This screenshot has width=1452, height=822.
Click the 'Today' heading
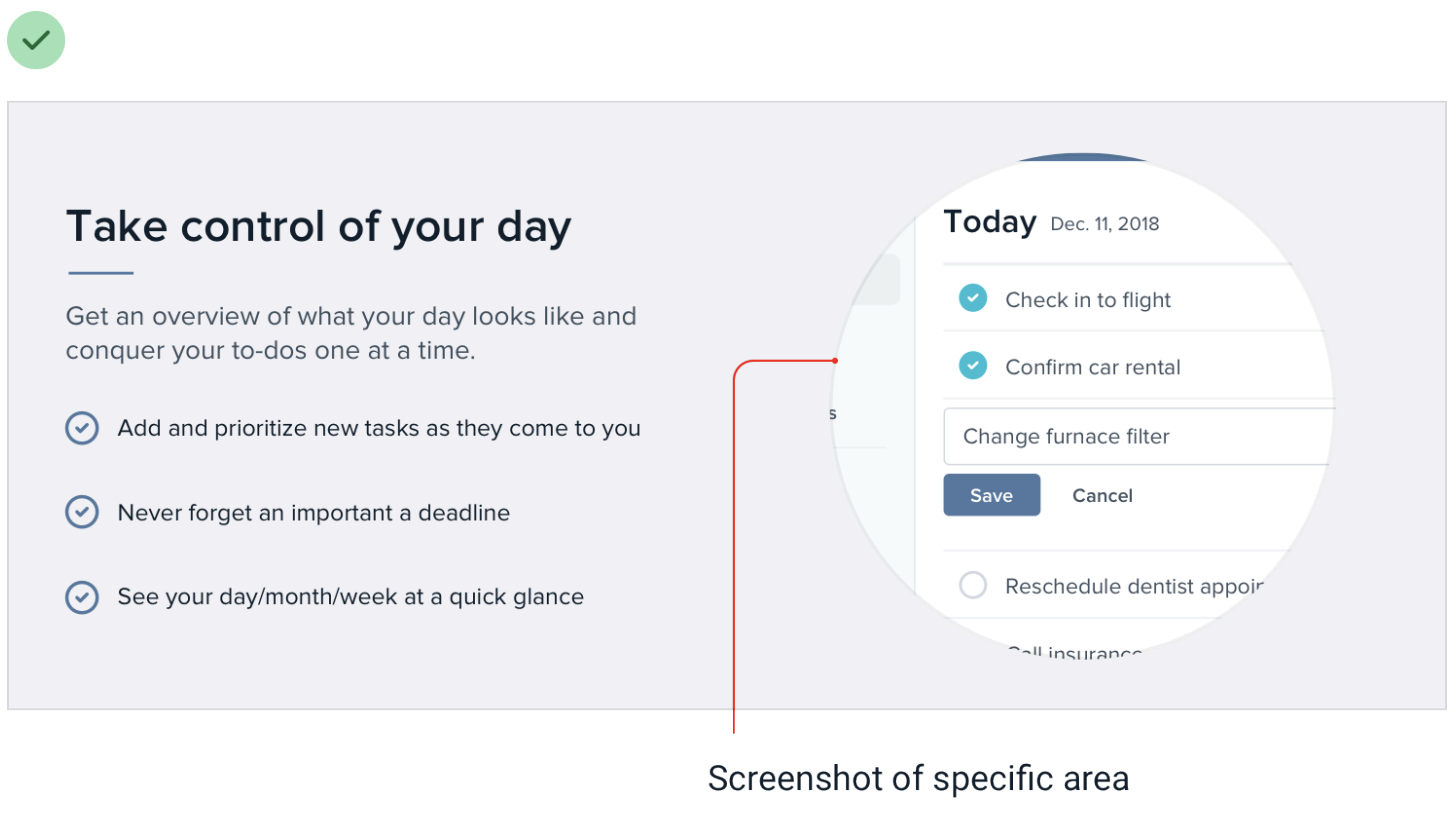pos(989,222)
